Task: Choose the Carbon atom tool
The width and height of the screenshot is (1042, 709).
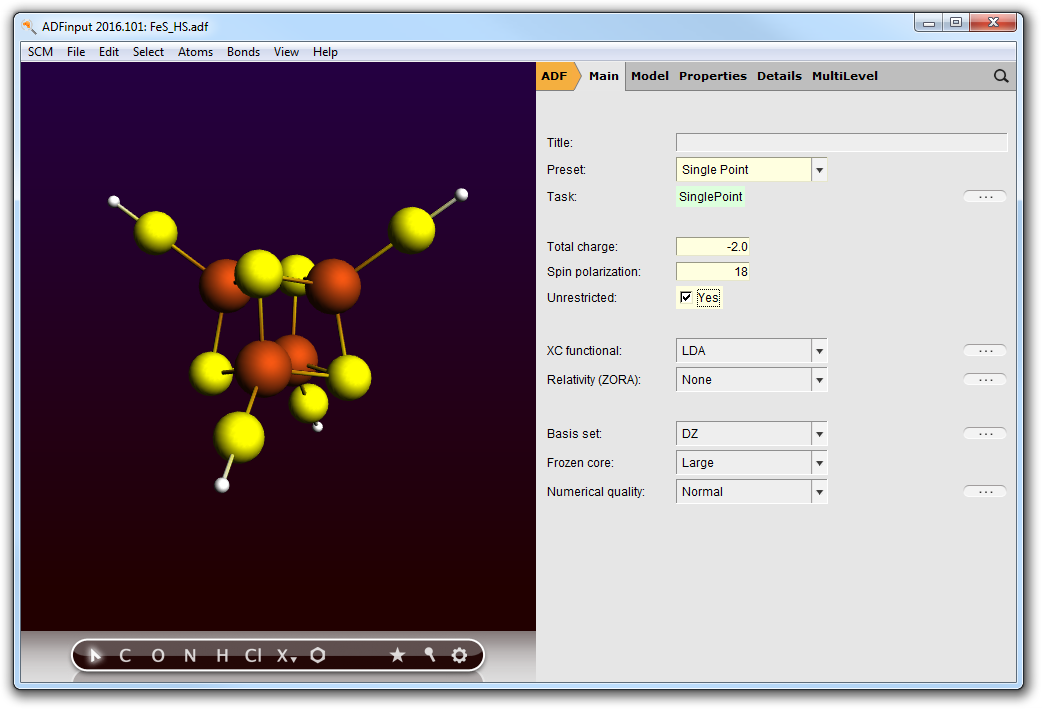Action: click(x=125, y=656)
